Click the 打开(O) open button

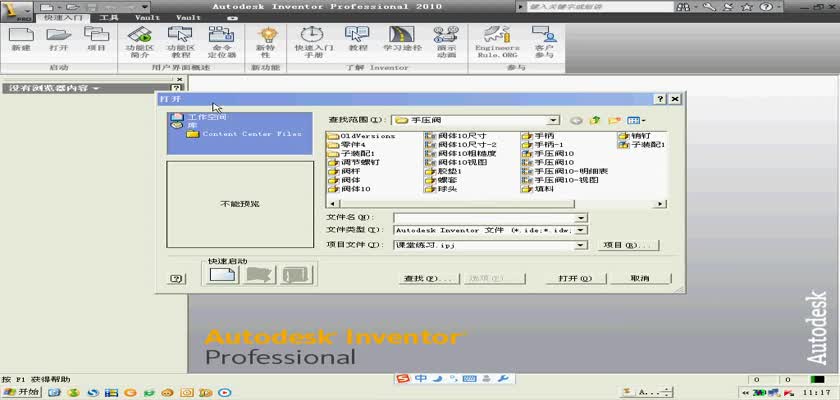(x=575, y=278)
